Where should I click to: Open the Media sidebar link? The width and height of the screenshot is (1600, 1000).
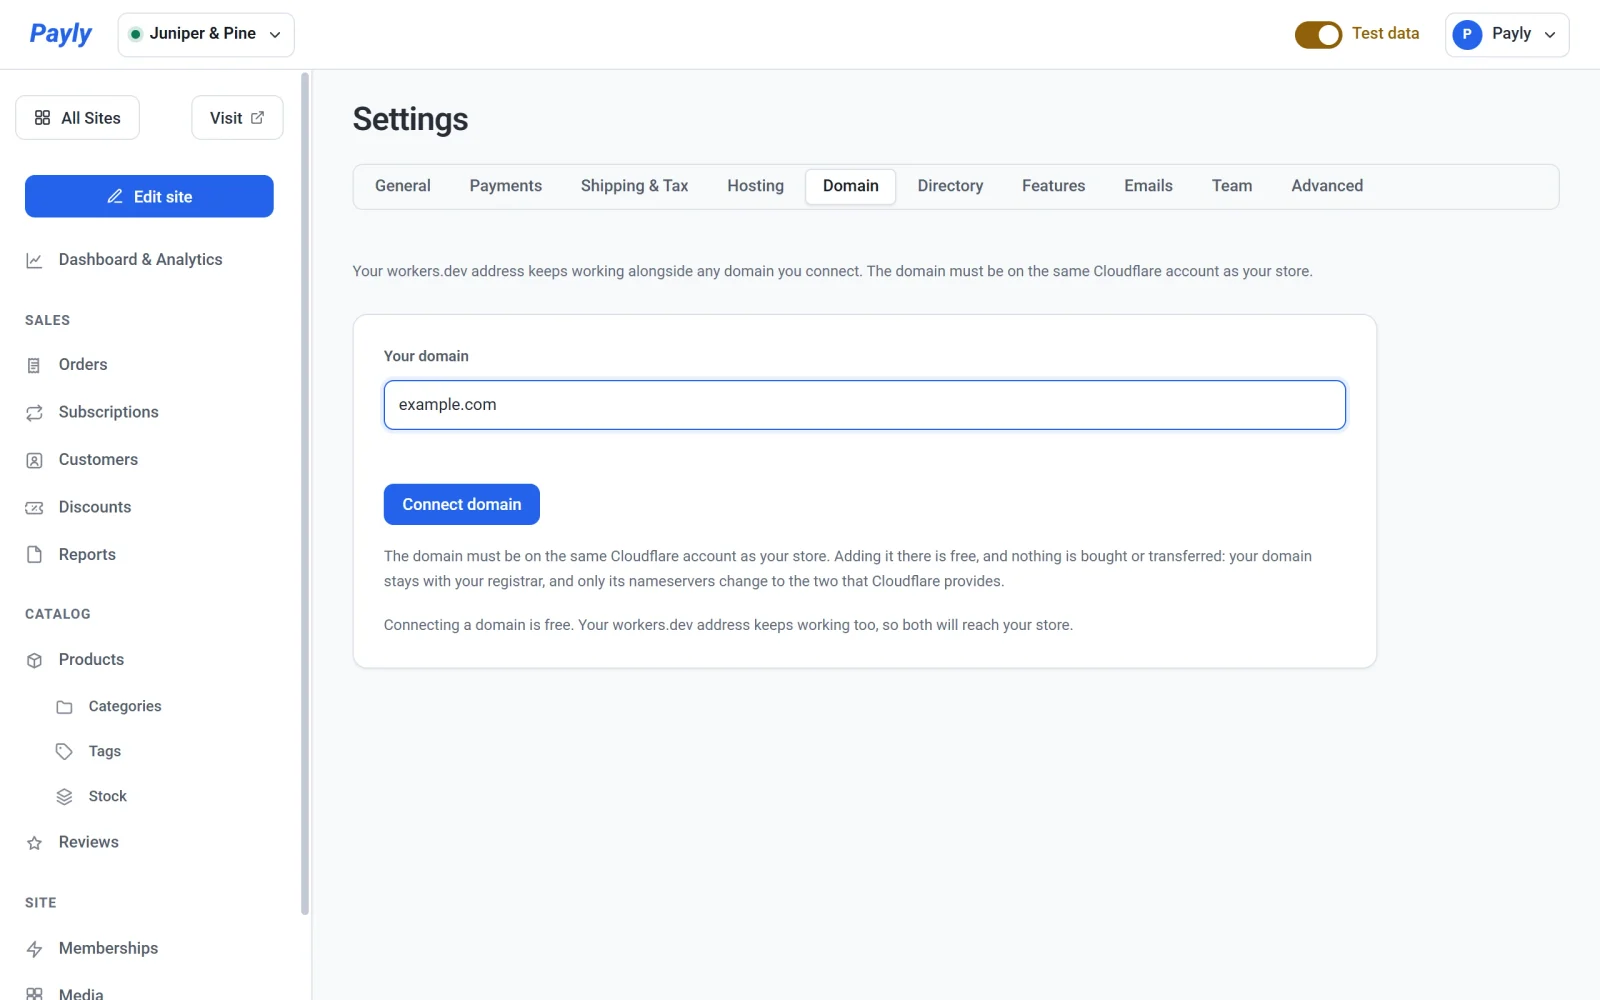coord(80,993)
